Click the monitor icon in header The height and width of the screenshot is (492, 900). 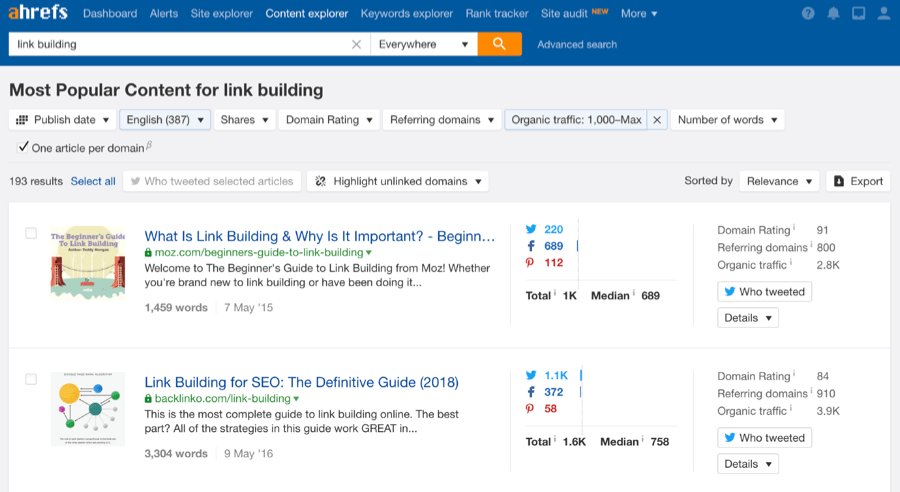coord(859,13)
